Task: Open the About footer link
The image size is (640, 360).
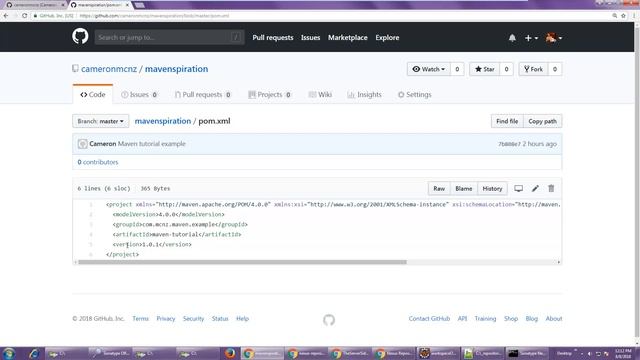Action: [554, 318]
